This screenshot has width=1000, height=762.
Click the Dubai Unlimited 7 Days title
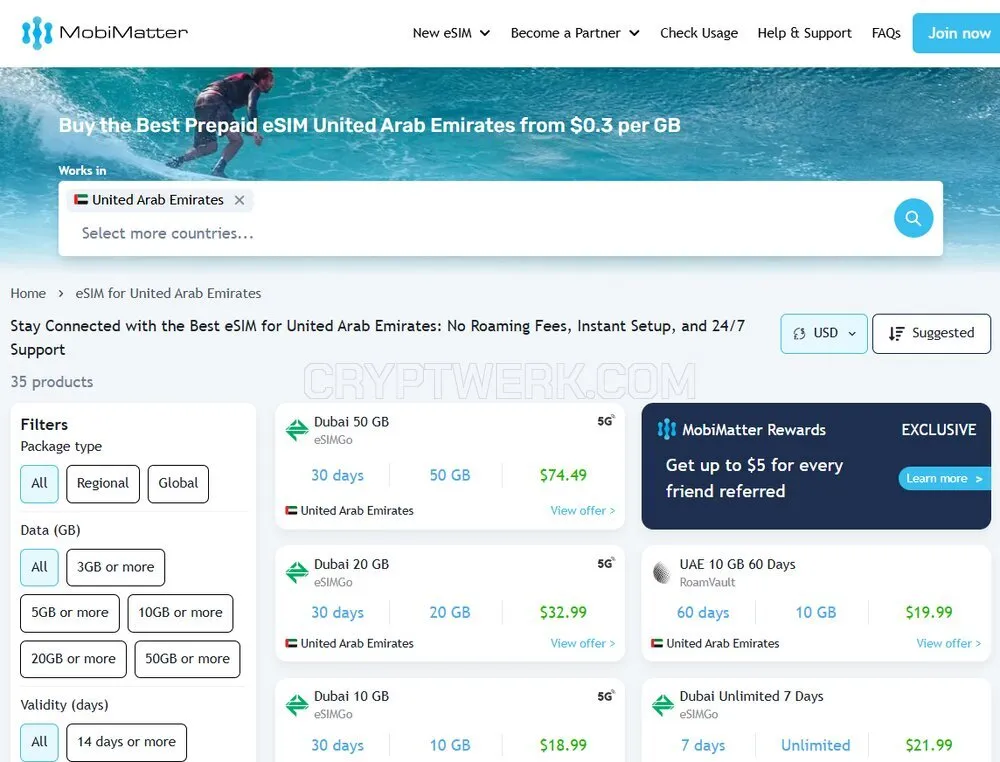tap(751, 696)
